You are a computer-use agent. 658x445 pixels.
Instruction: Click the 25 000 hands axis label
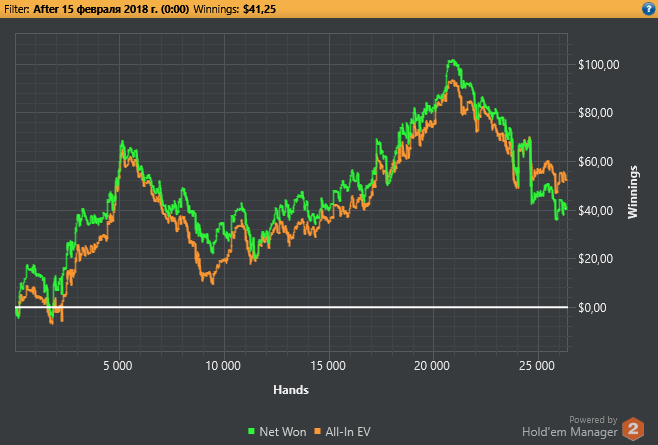537,366
